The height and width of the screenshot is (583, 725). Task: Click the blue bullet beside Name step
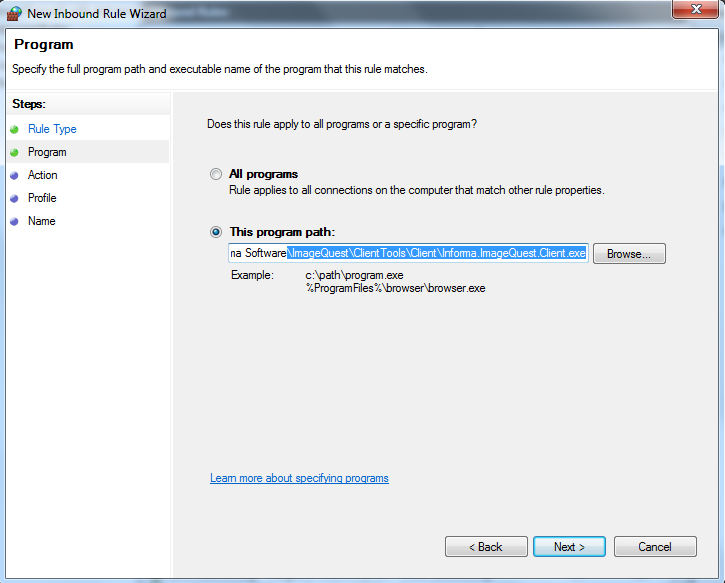click(x=14, y=221)
